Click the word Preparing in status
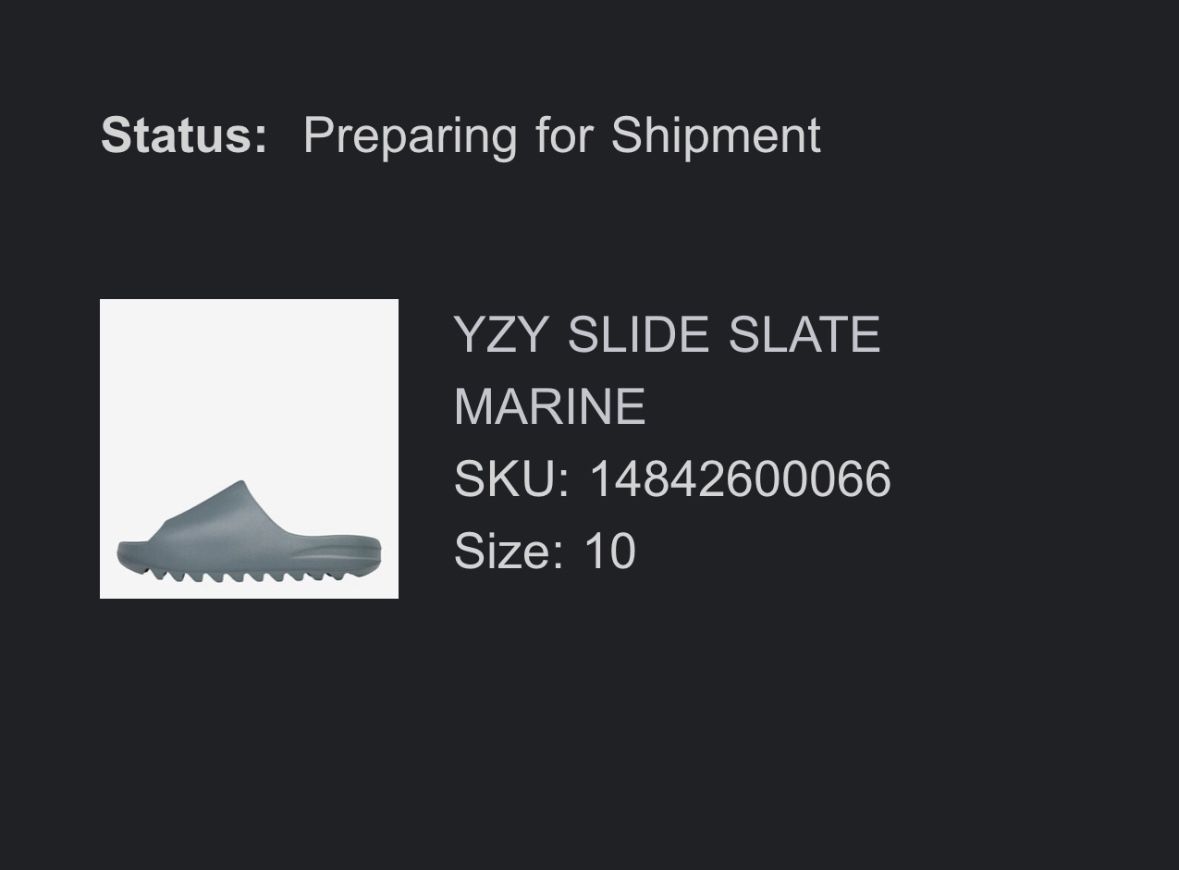The width and height of the screenshot is (1179, 870). 410,137
